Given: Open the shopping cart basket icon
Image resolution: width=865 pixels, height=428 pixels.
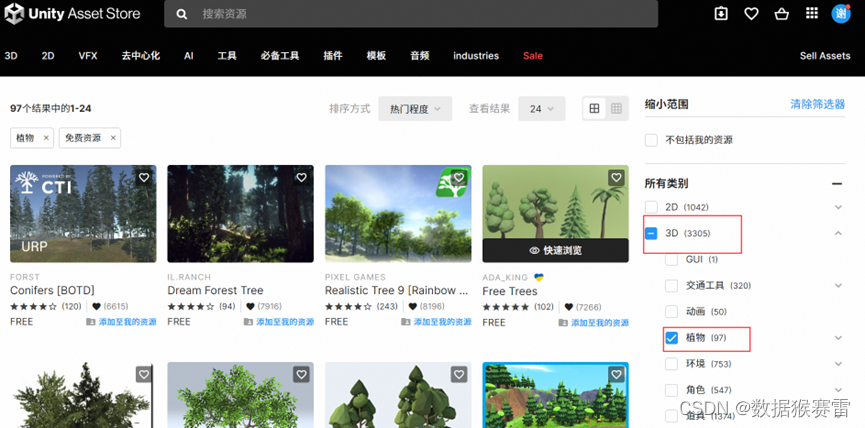Looking at the screenshot, I should tap(781, 14).
